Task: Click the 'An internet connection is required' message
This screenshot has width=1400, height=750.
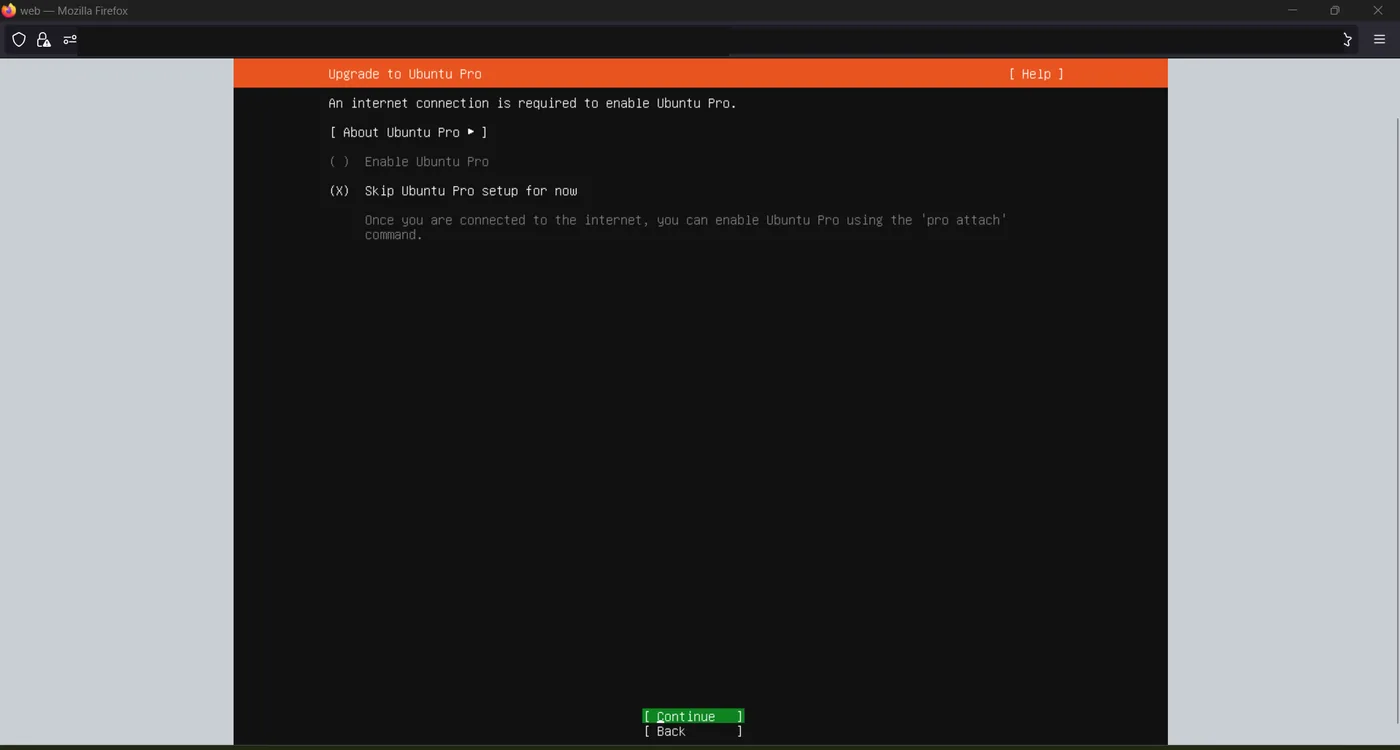Action: (x=532, y=103)
